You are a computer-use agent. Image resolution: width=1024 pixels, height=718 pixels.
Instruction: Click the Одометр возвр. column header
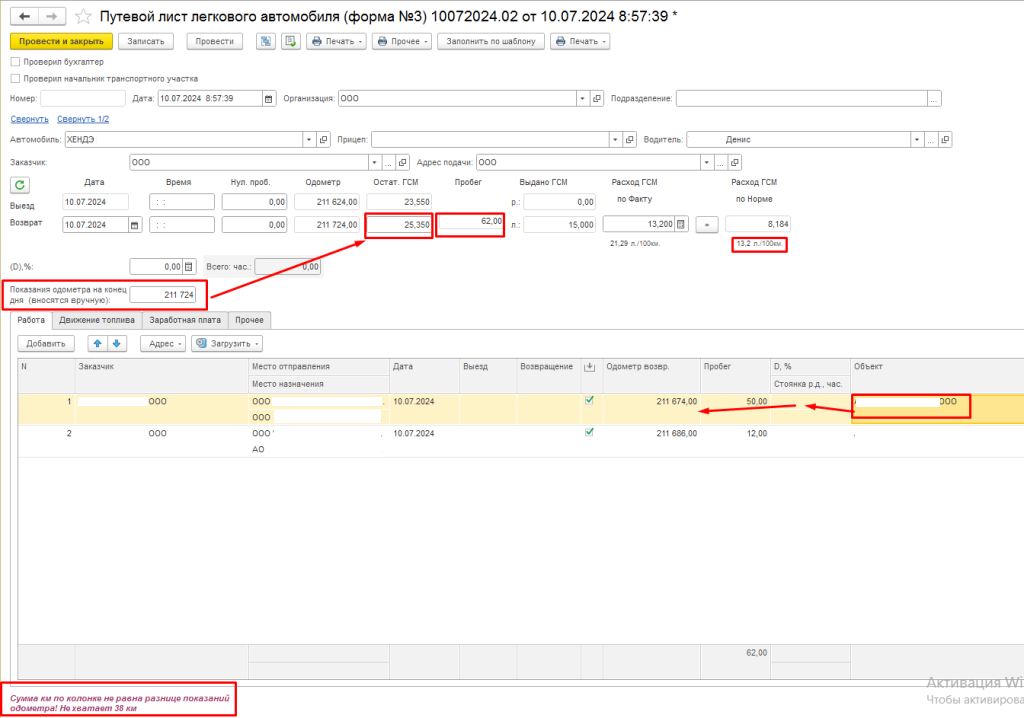pos(651,367)
